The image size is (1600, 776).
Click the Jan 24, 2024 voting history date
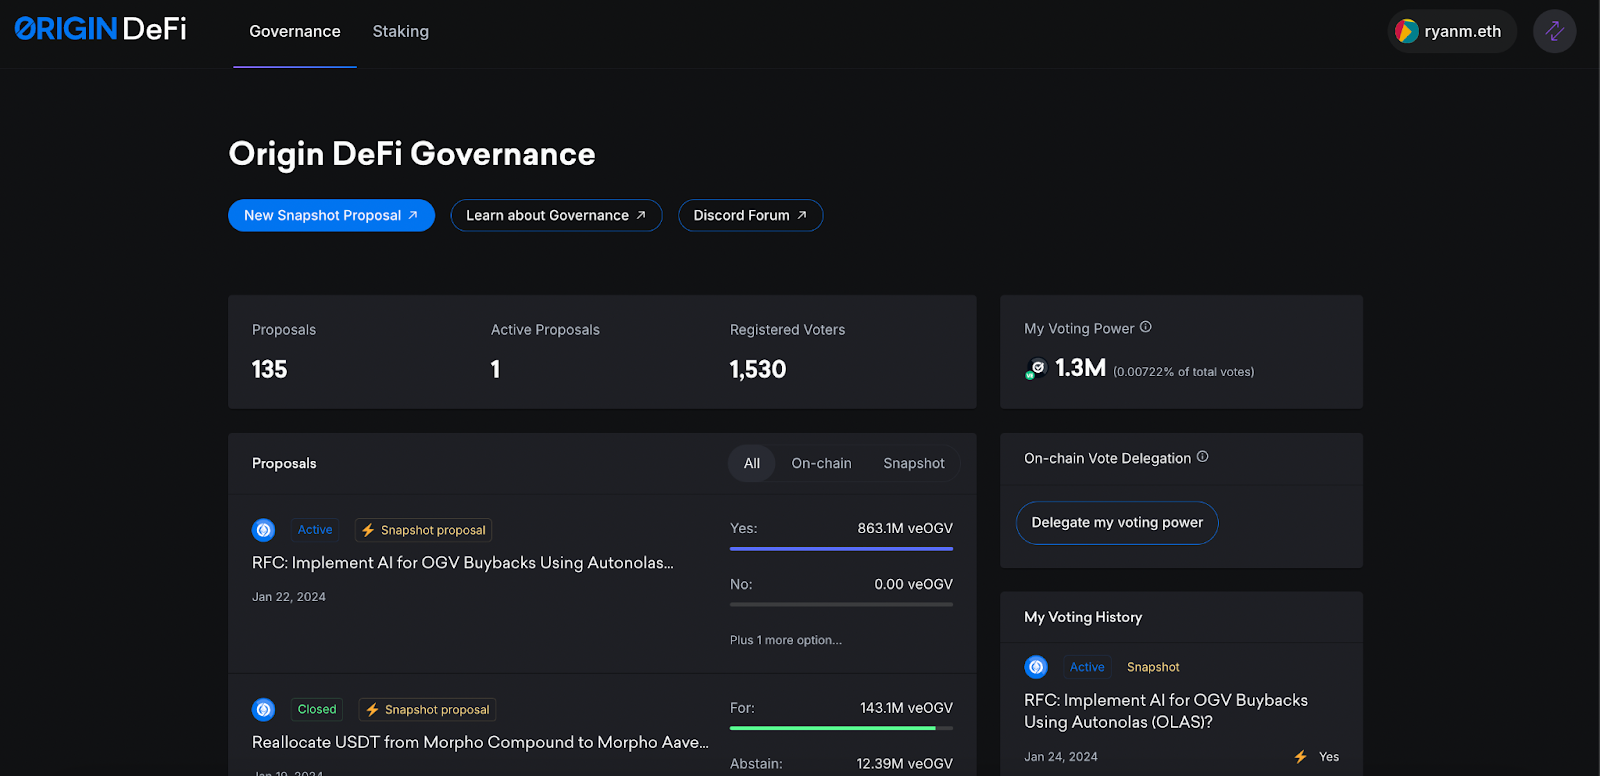(1061, 757)
